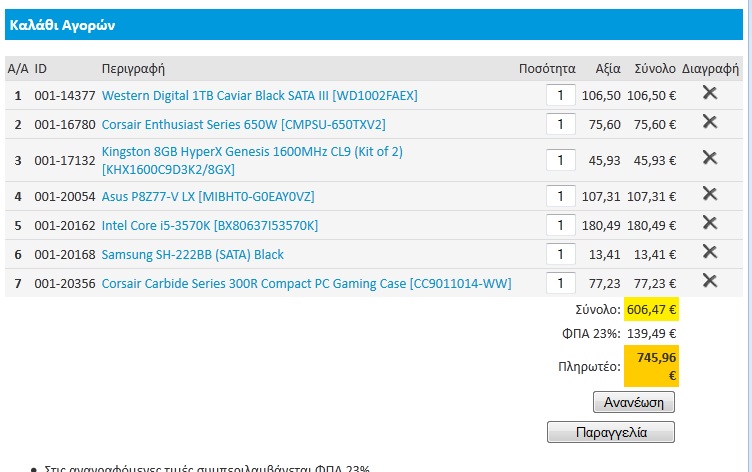Delete the Corsair Carbide 300R case

(x=710, y=281)
